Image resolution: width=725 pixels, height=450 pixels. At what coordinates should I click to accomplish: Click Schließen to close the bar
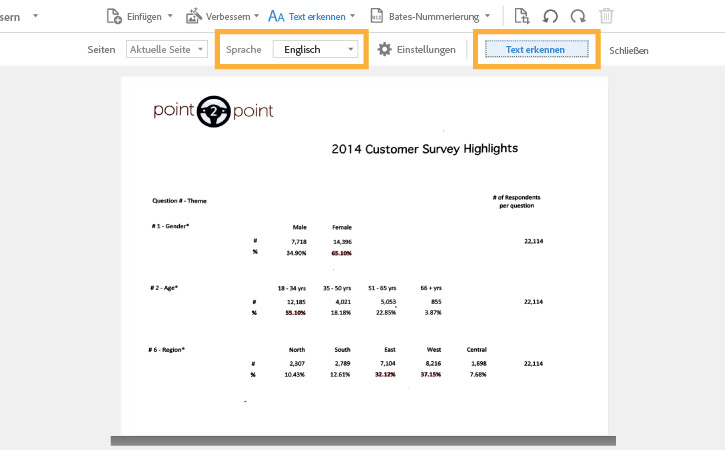[628, 50]
